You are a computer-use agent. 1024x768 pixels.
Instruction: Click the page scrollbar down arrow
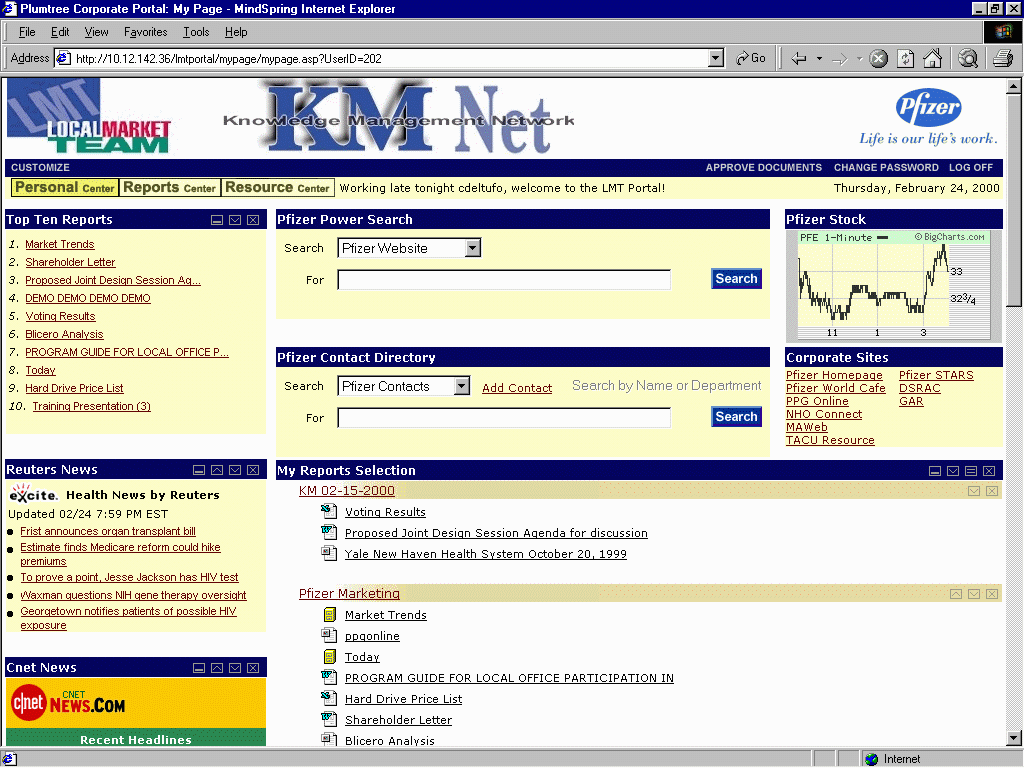pyautogui.click(x=1014, y=739)
